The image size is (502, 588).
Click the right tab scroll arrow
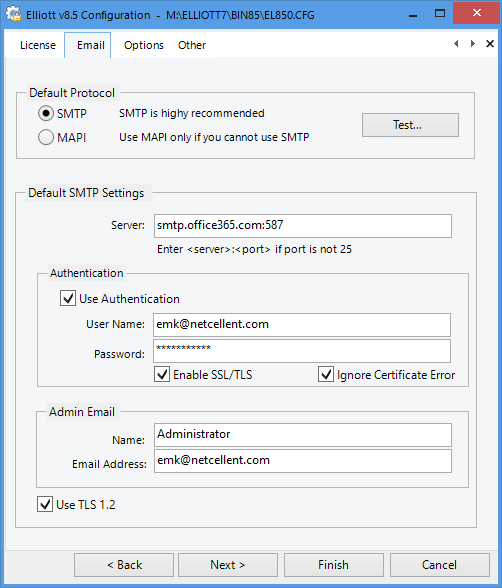coord(473,44)
